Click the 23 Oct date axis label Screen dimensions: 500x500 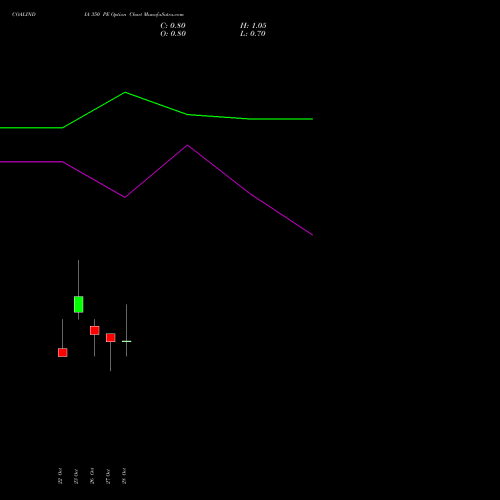click(76, 476)
